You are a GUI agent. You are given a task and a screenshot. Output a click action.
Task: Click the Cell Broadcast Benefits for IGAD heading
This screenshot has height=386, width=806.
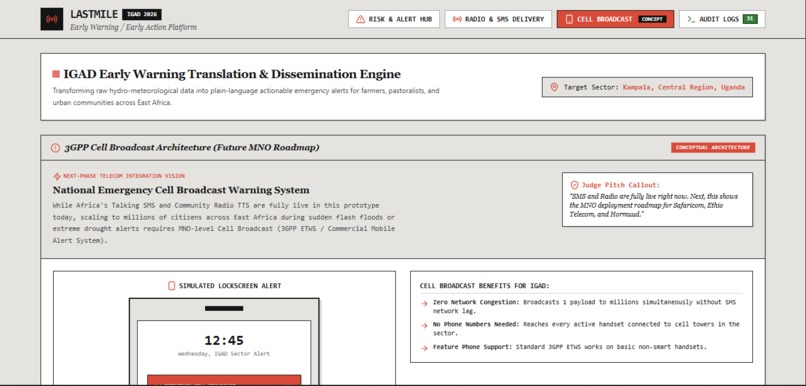pyautogui.click(x=484, y=286)
